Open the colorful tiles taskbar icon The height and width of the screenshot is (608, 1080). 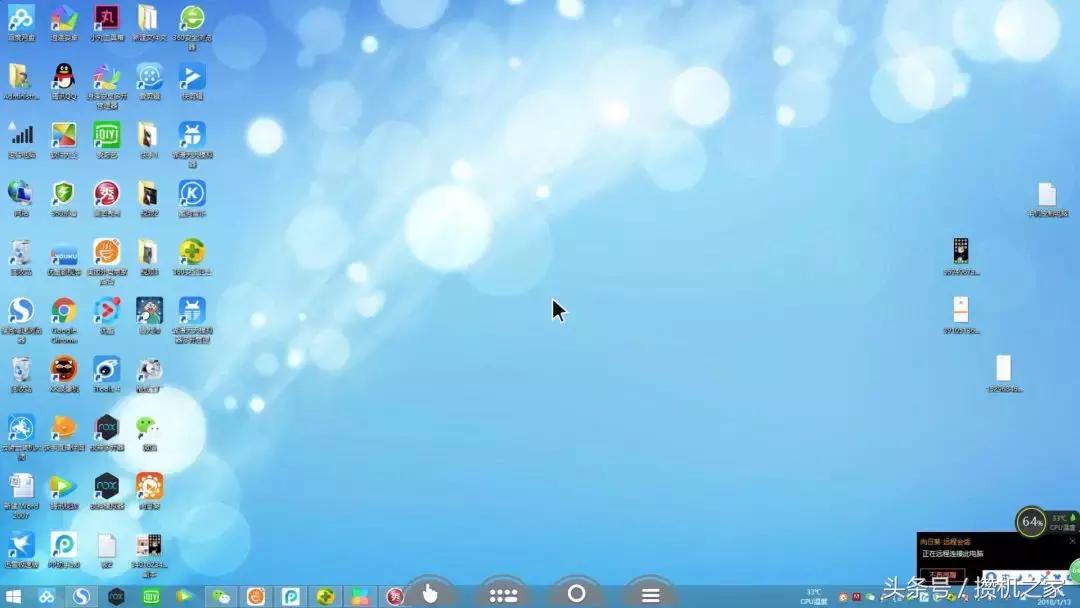pos(360,596)
